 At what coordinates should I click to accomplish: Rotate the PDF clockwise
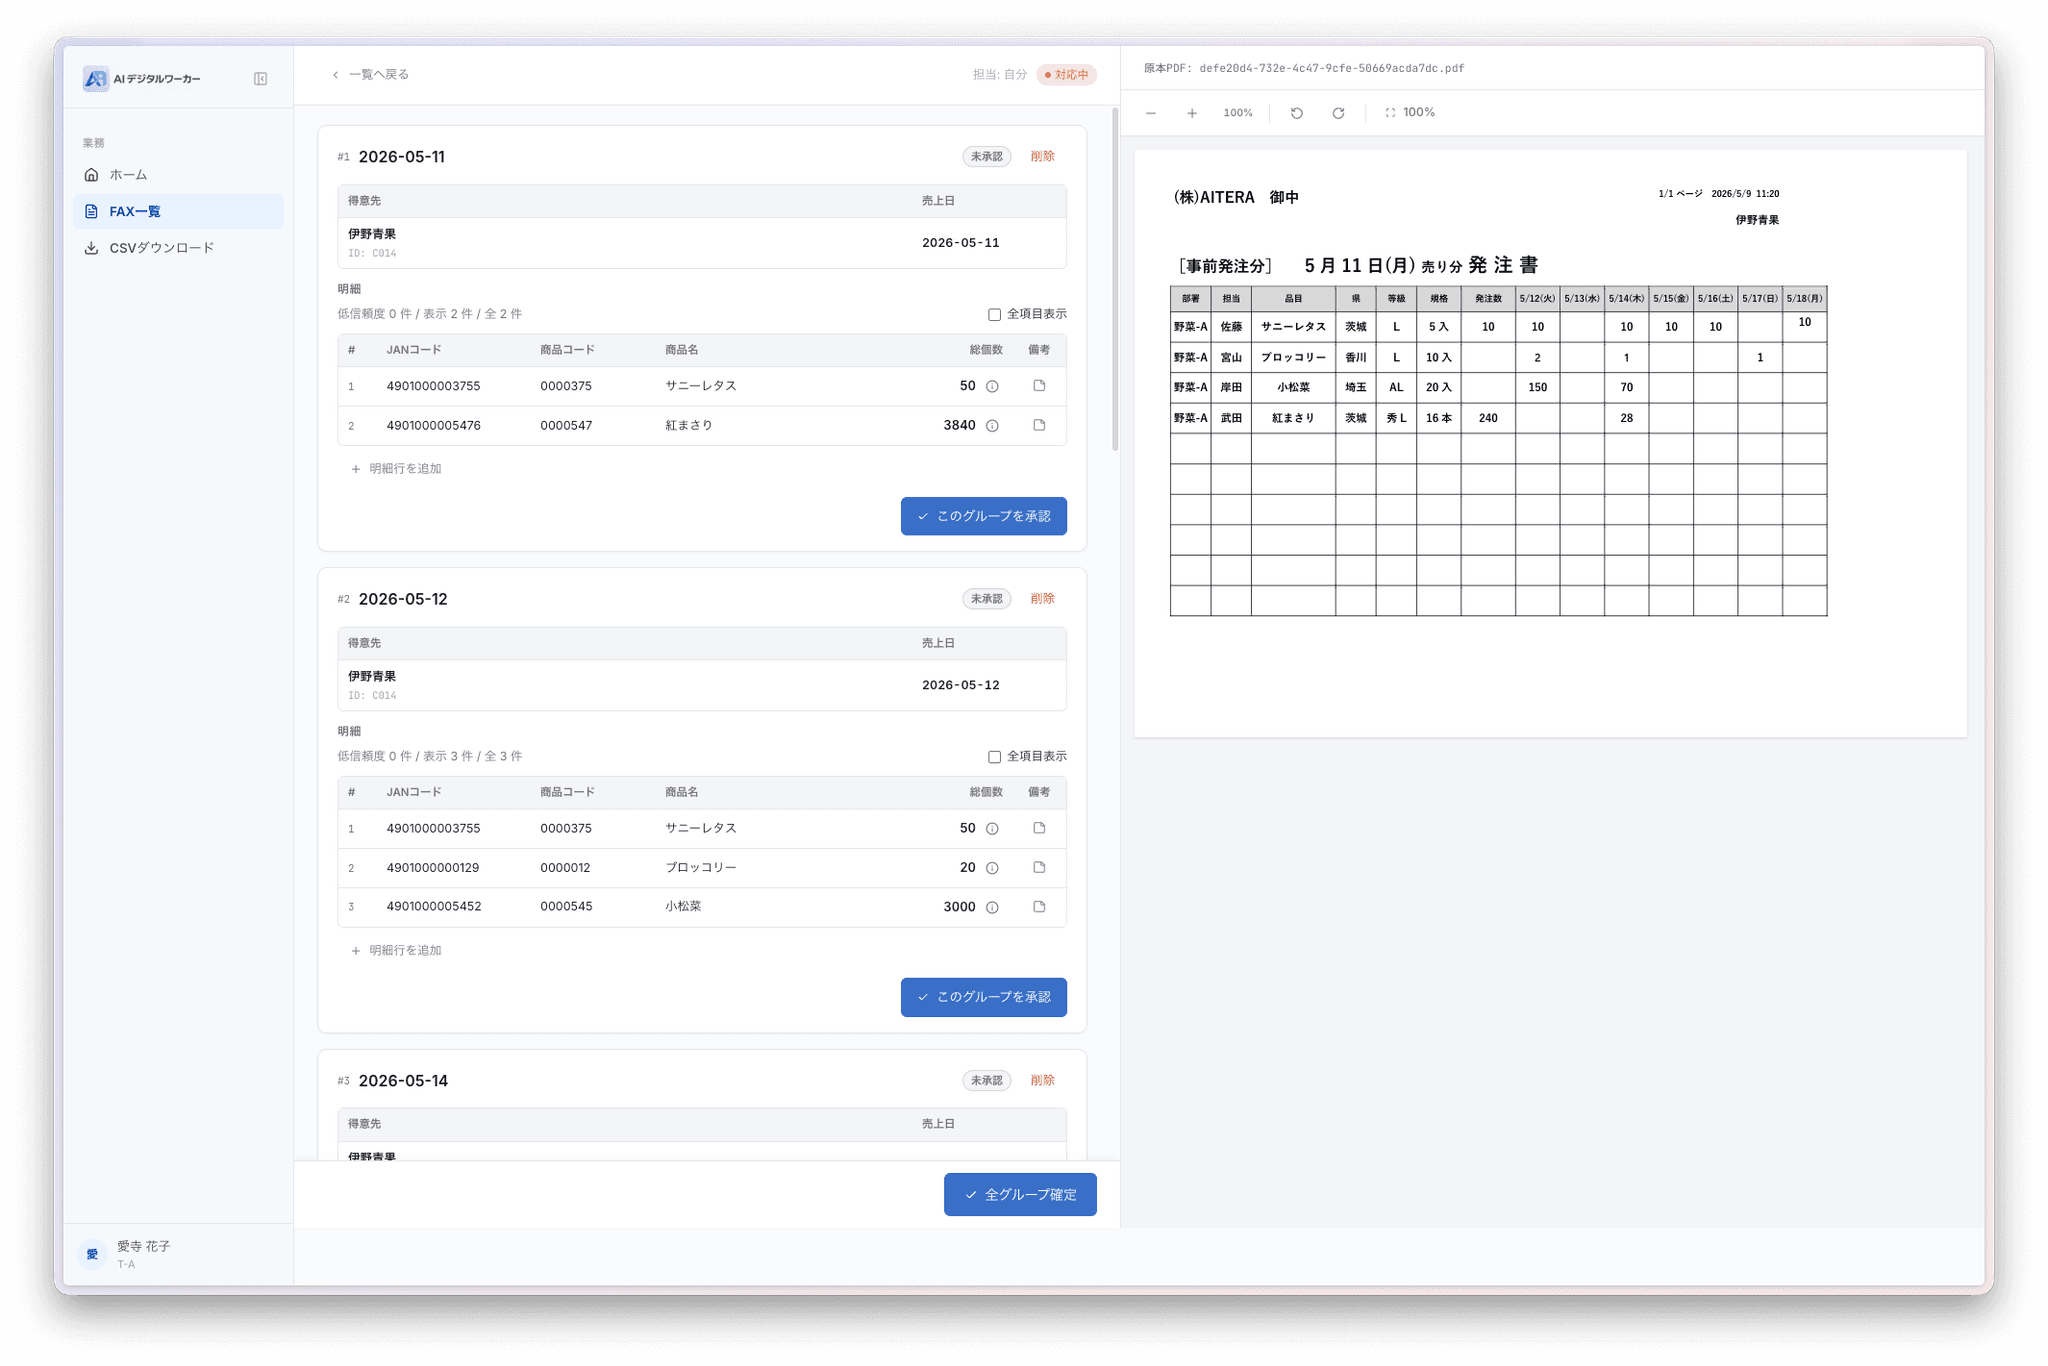point(1338,113)
